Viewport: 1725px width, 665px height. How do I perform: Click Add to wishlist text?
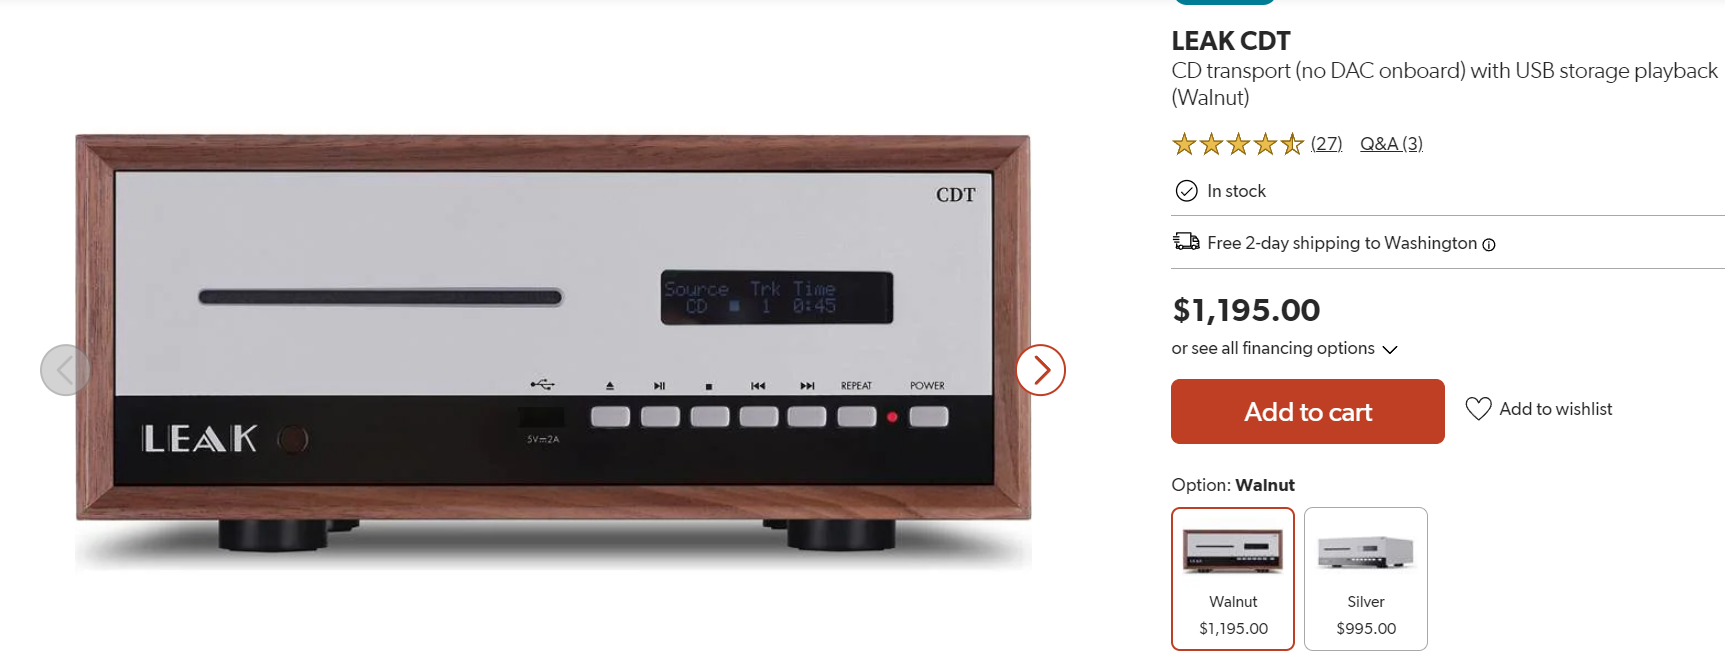(1556, 409)
